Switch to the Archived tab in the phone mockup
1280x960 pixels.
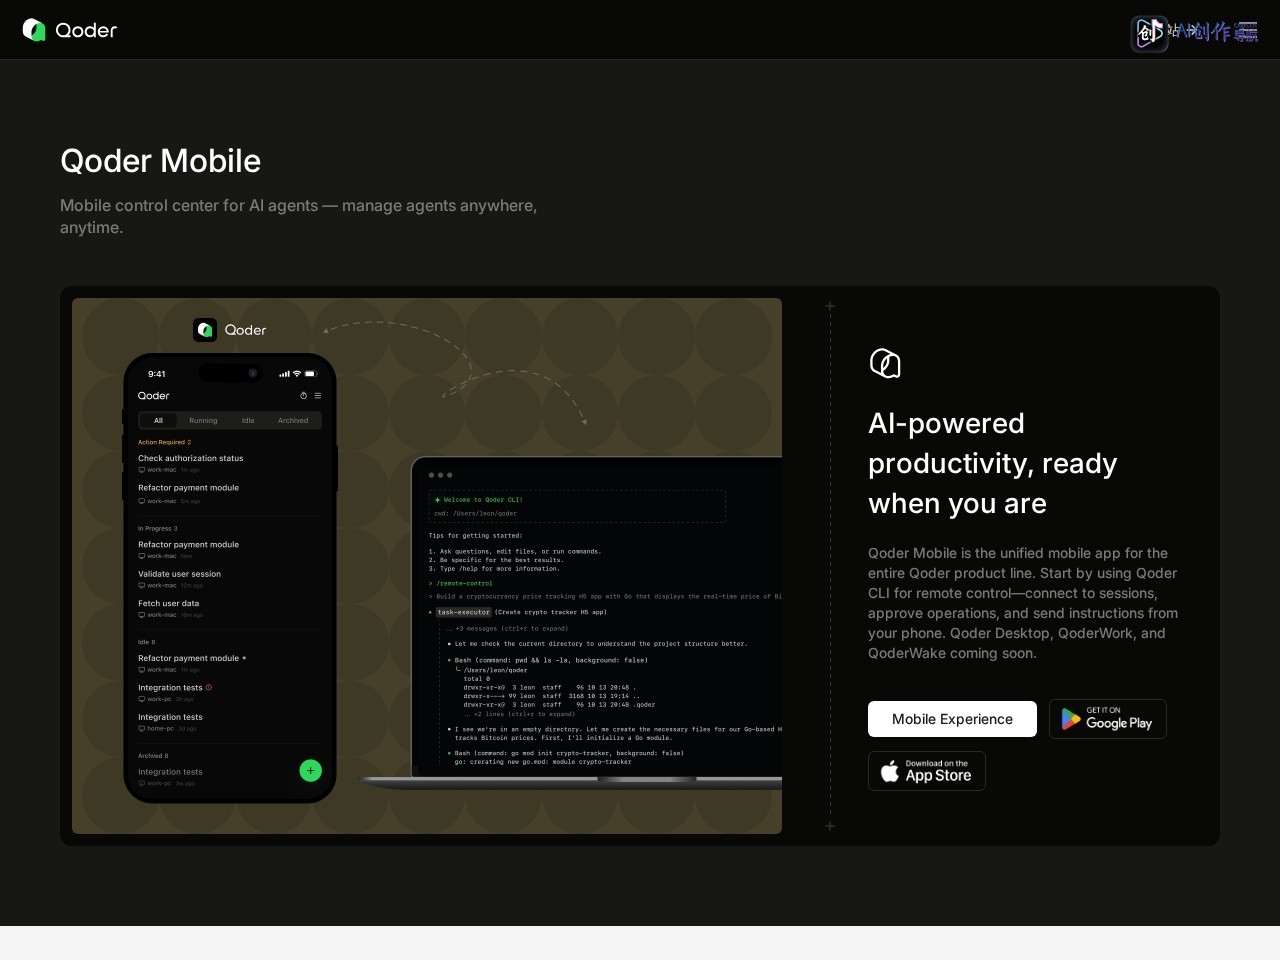tap(293, 421)
